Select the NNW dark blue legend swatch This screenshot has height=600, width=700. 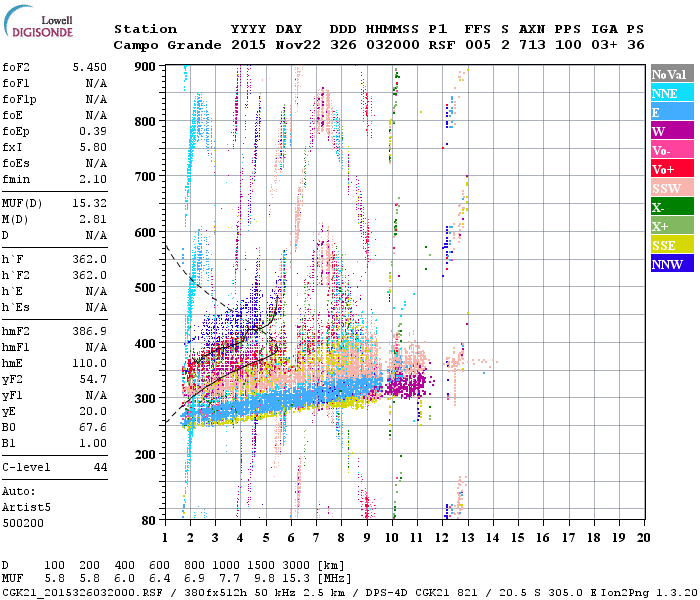672,263
